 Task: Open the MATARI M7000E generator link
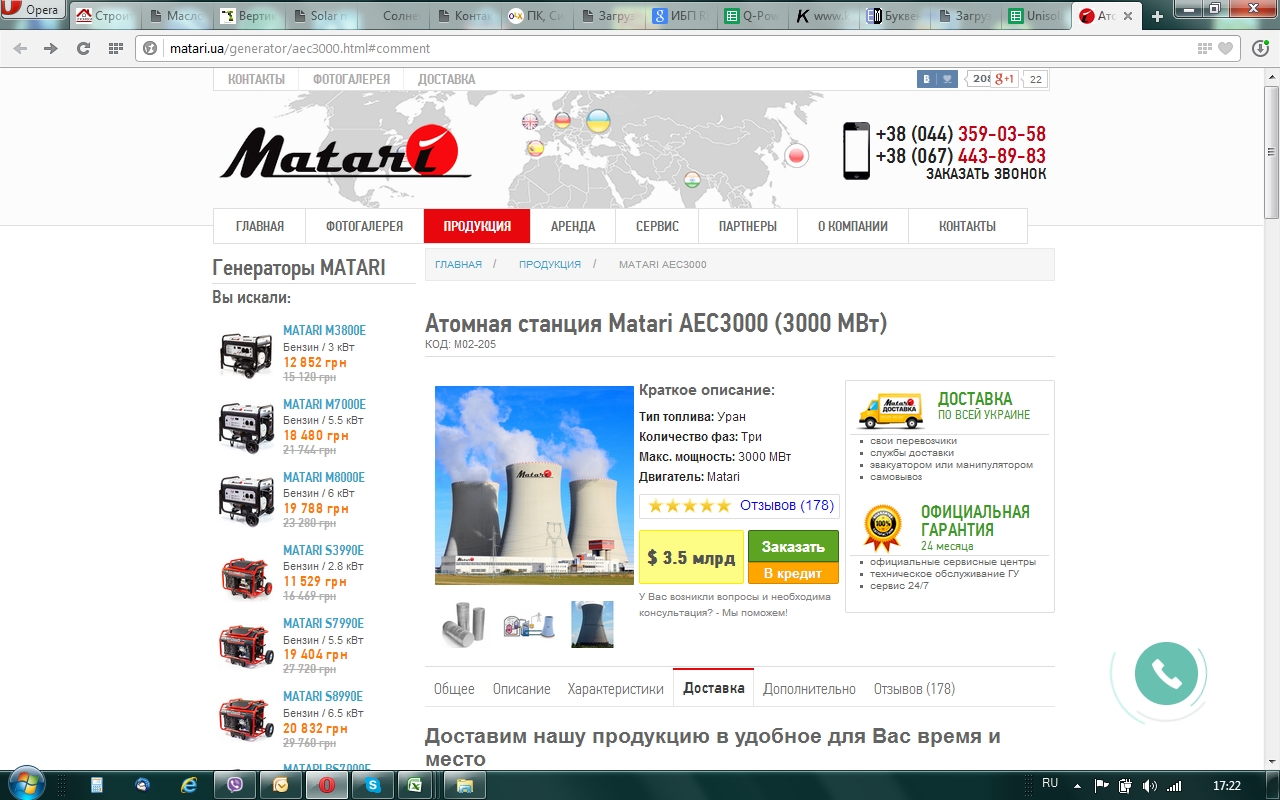click(324, 404)
